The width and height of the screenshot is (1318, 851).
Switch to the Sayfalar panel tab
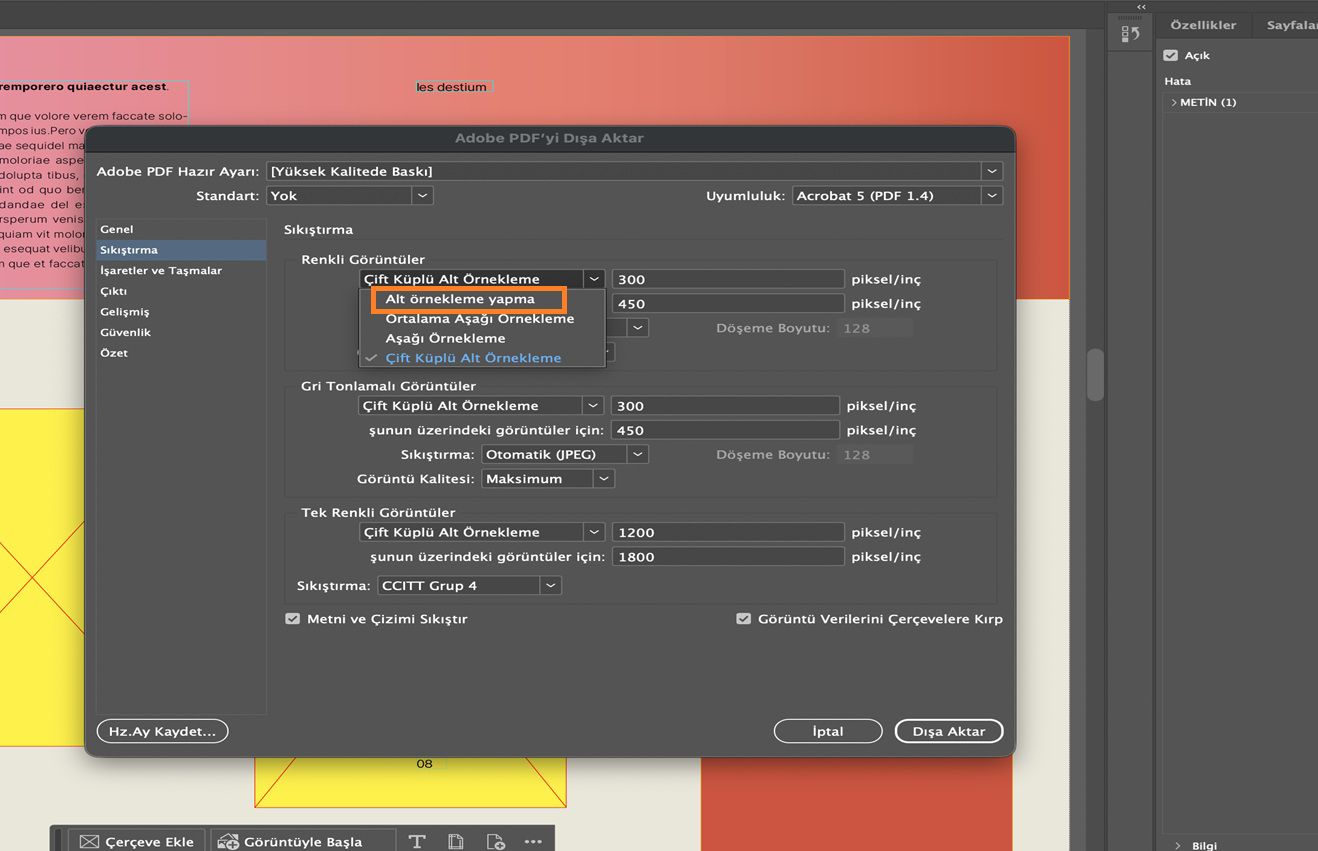click(x=1291, y=25)
